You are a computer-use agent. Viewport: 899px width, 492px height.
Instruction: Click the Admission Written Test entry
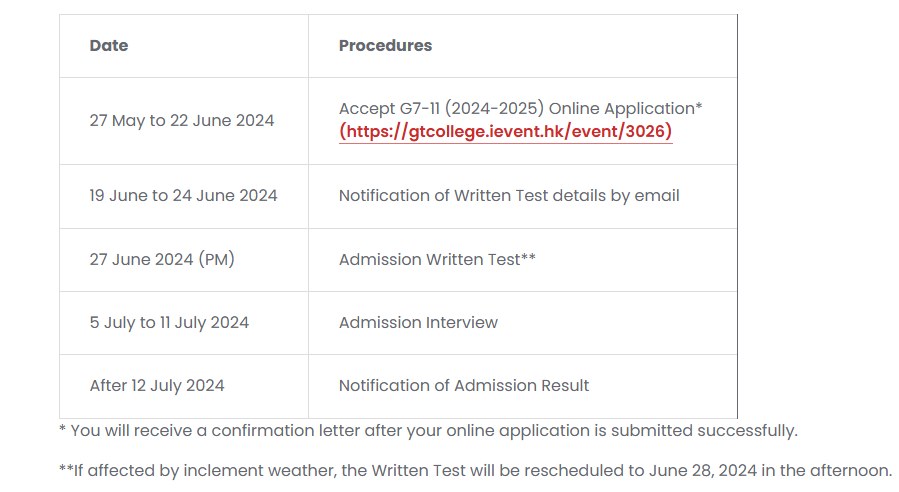coord(437,259)
